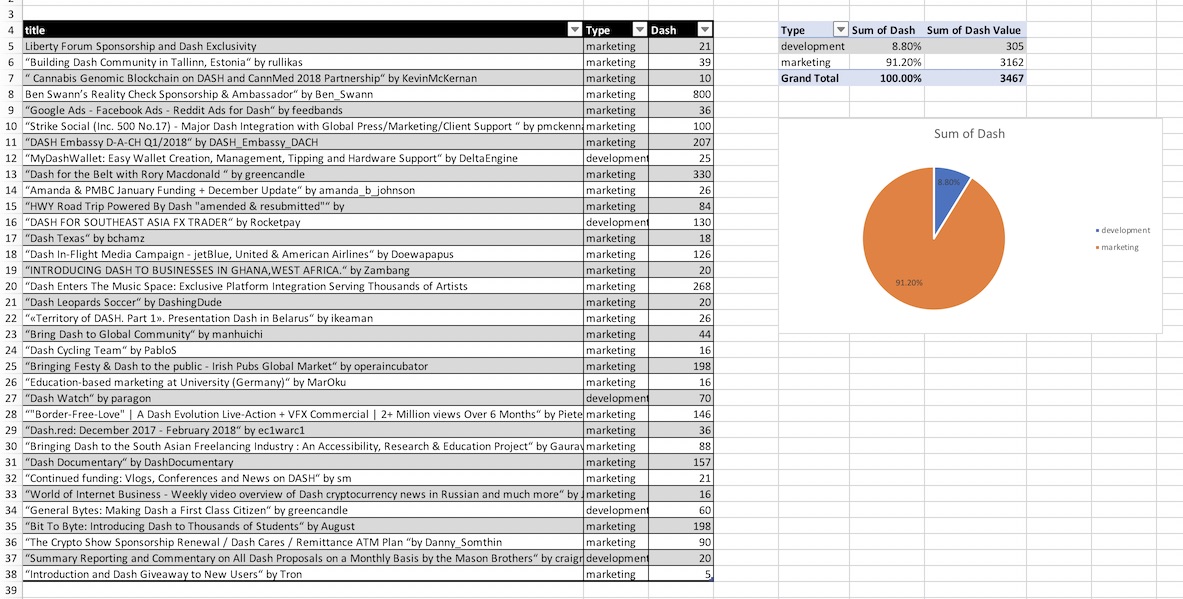The height and width of the screenshot is (599, 1183).
Task: Select row header 4
Action: pos(11,30)
